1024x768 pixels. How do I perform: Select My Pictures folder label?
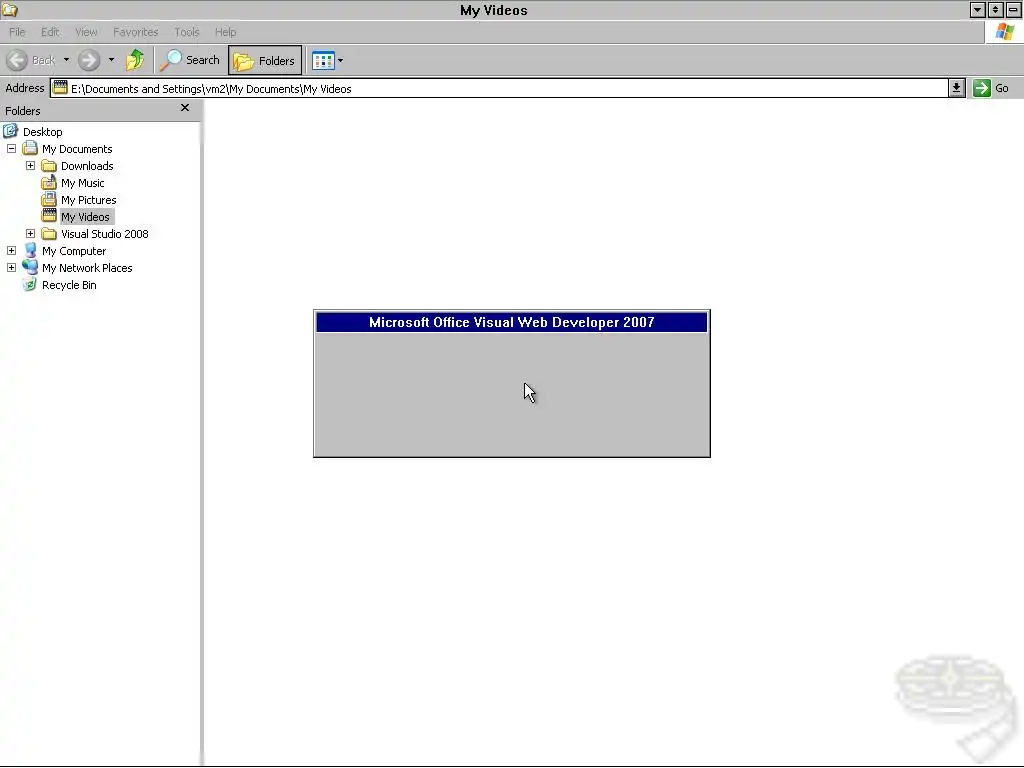[88, 200]
